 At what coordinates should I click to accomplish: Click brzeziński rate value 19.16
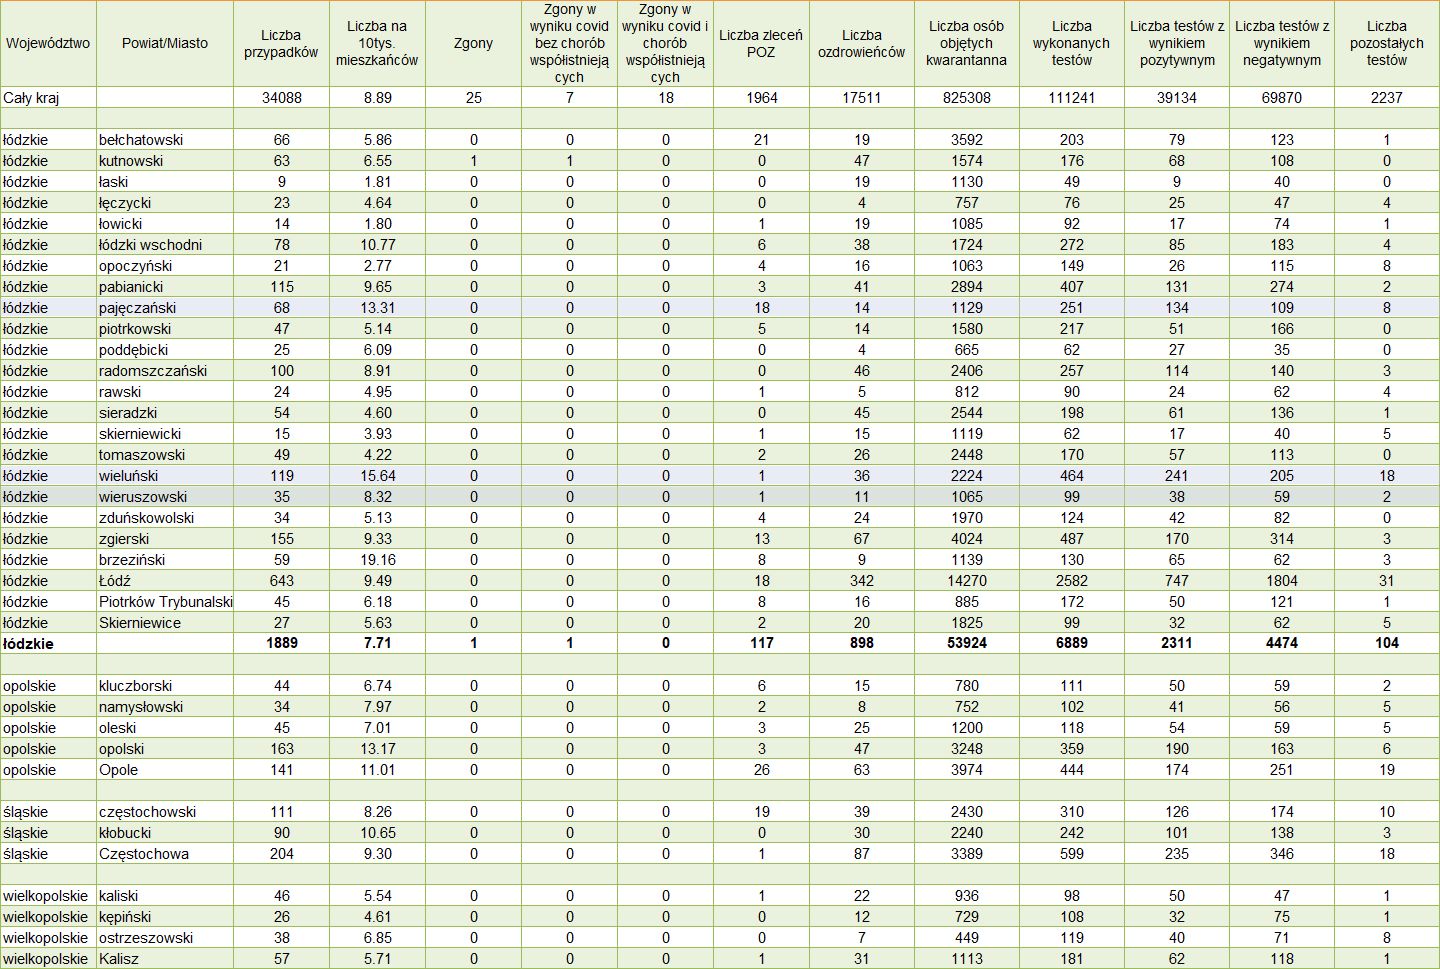(377, 560)
